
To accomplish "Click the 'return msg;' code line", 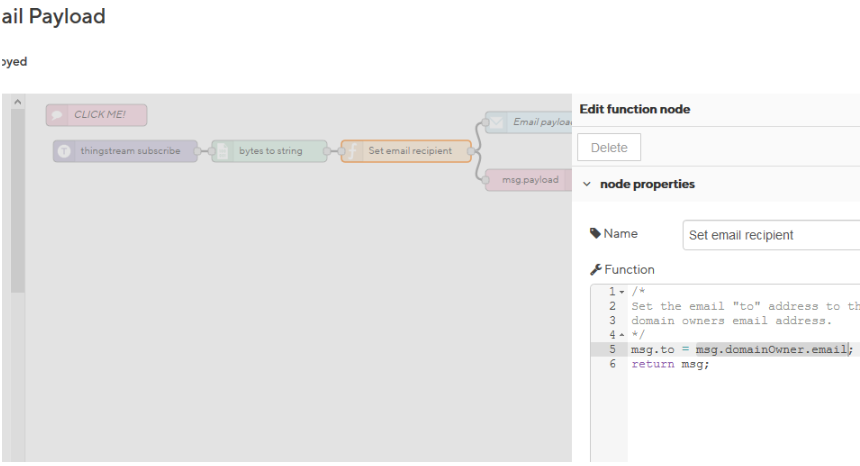I will 670,364.
